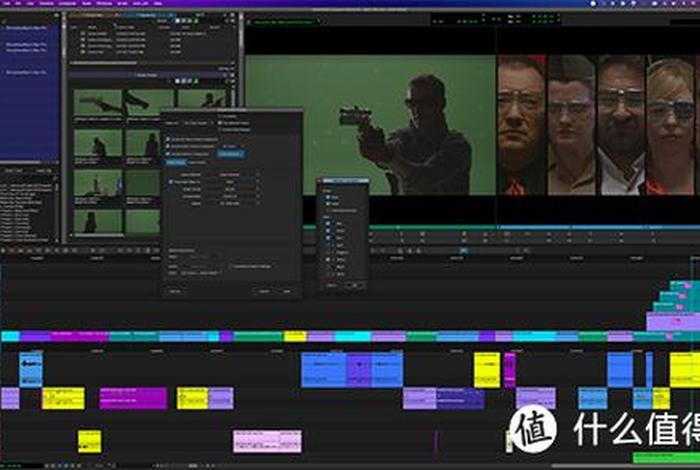The image size is (700, 470).
Task: Click the bottom-right confirm button in the large dialog
Action: pyautogui.click(x=288, y=291)
